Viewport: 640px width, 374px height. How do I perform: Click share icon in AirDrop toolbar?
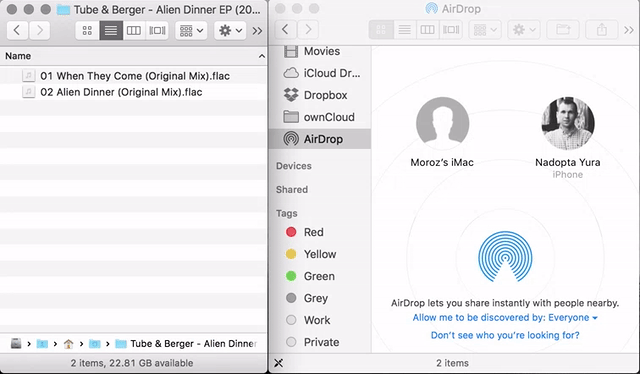click(x=602, y=29)
